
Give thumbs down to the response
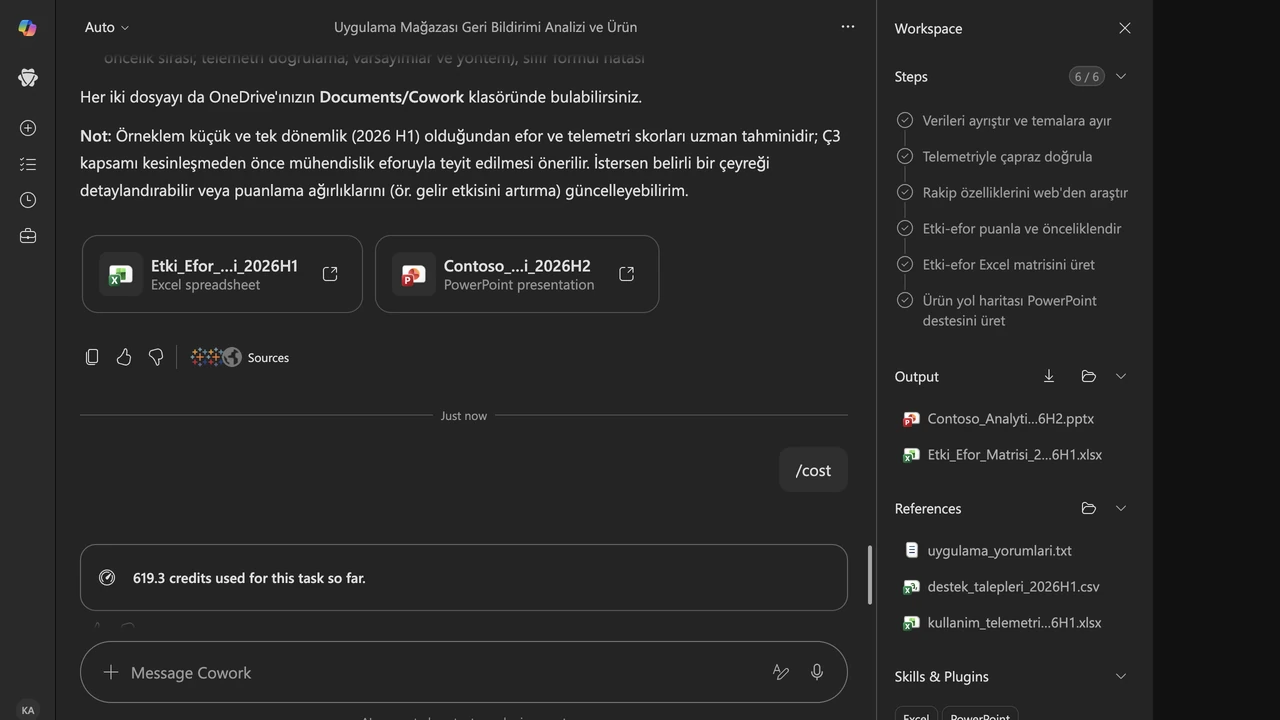coord(156,357)
